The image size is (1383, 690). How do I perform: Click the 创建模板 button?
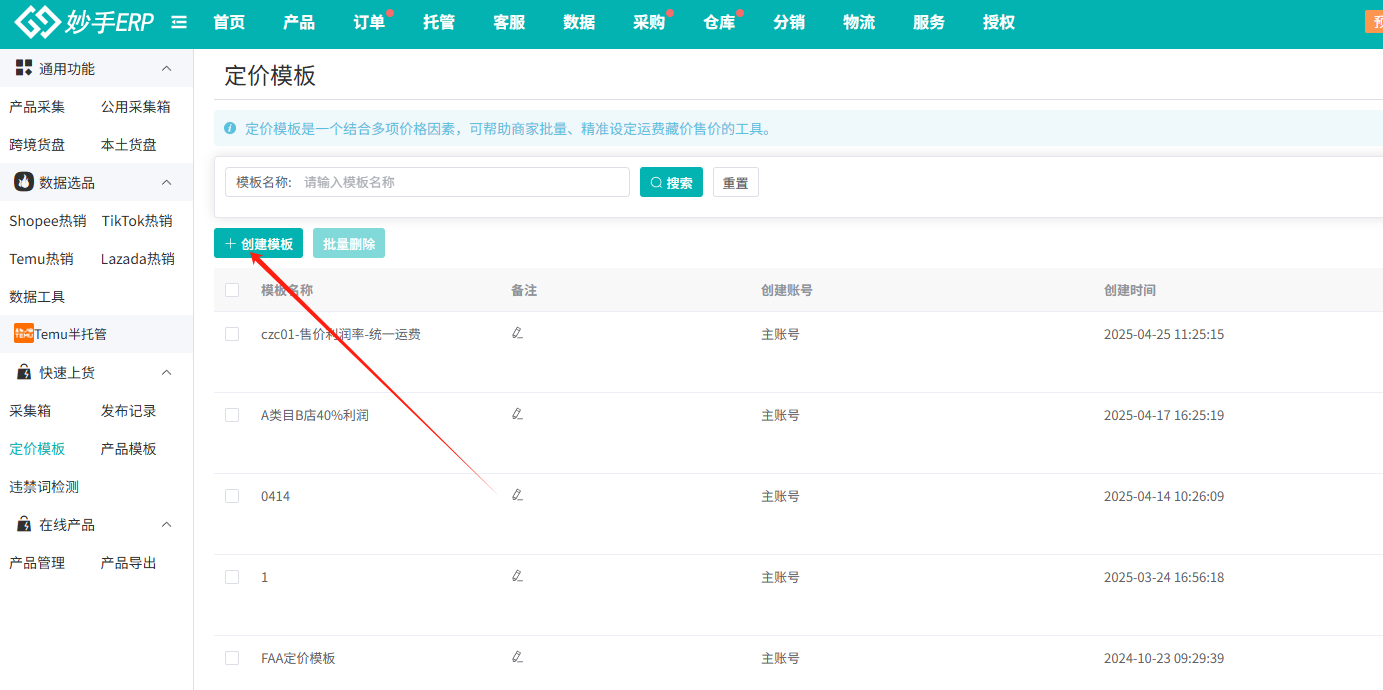coord(258,244)
